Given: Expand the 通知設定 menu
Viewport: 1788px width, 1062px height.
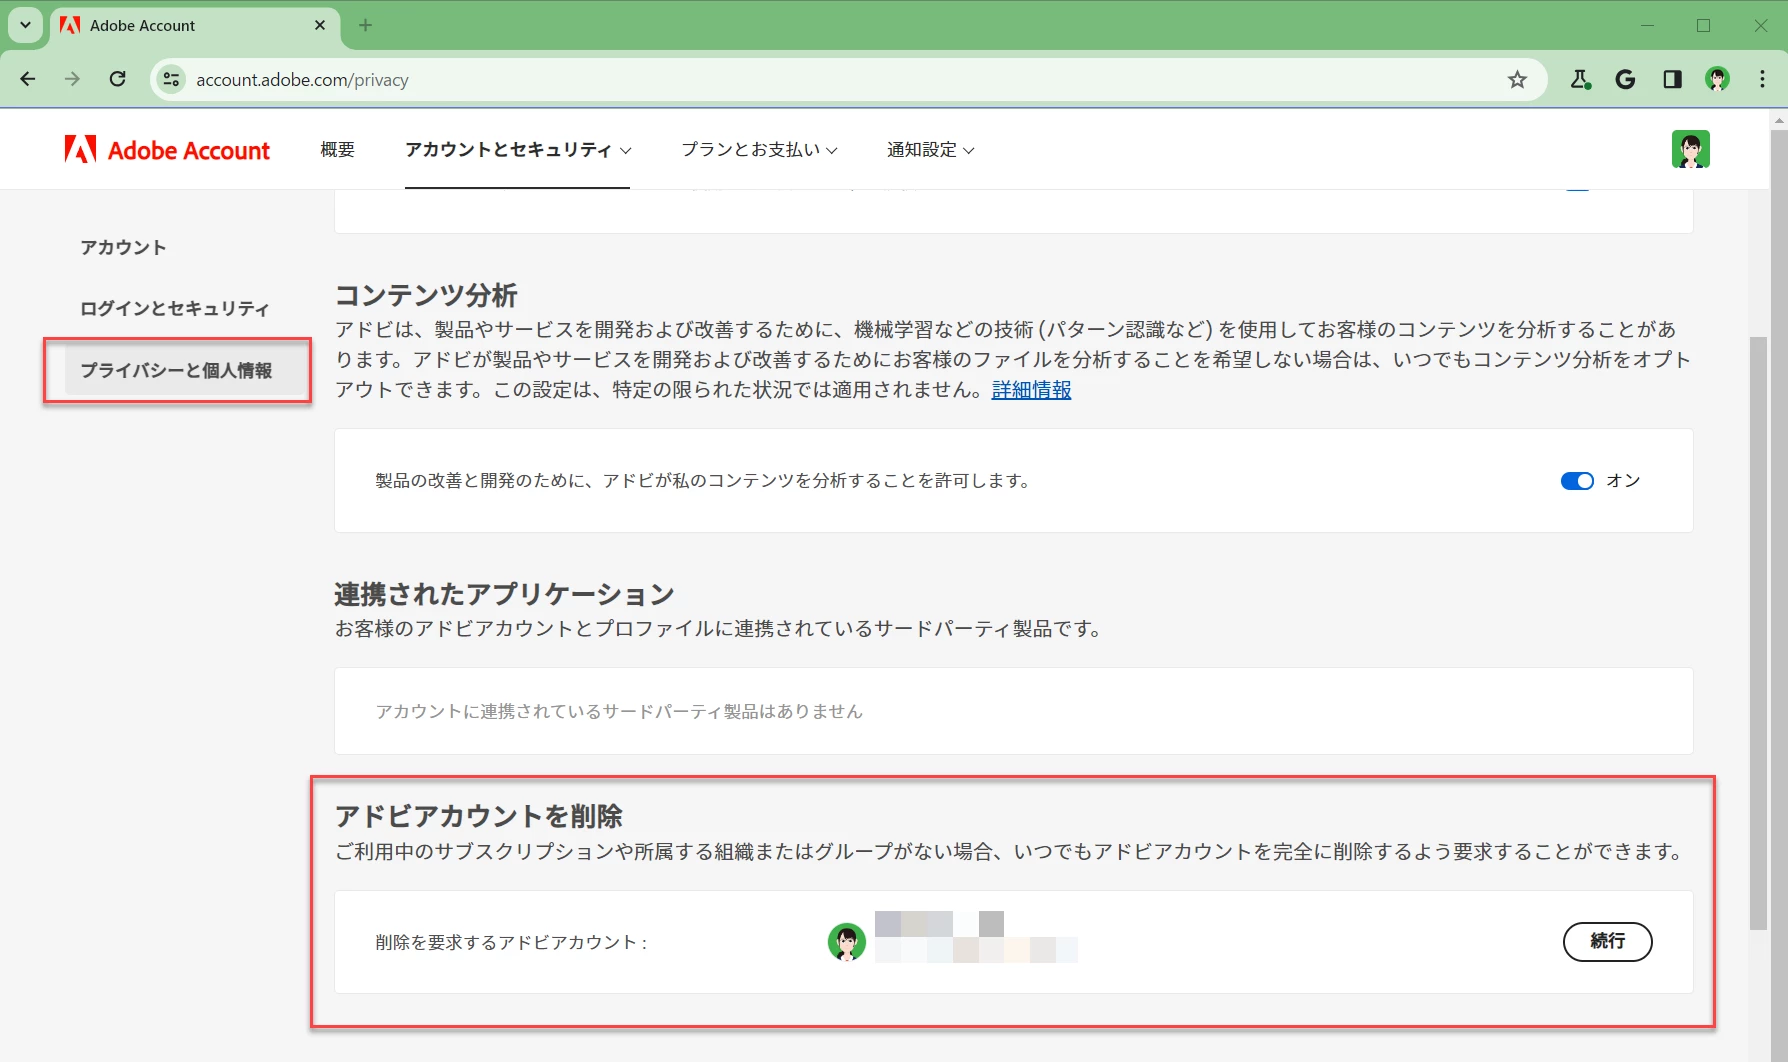Looking at the screenshot, I should pyautogui.click(x=930, y=150).
